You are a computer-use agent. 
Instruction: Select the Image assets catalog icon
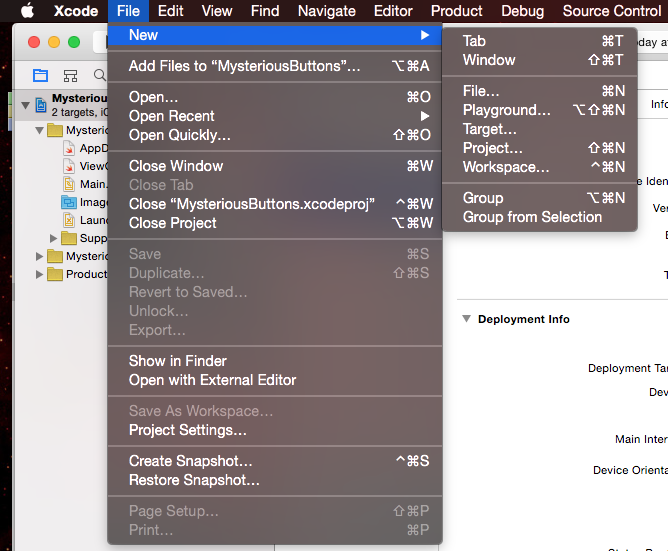pos(69,202)
